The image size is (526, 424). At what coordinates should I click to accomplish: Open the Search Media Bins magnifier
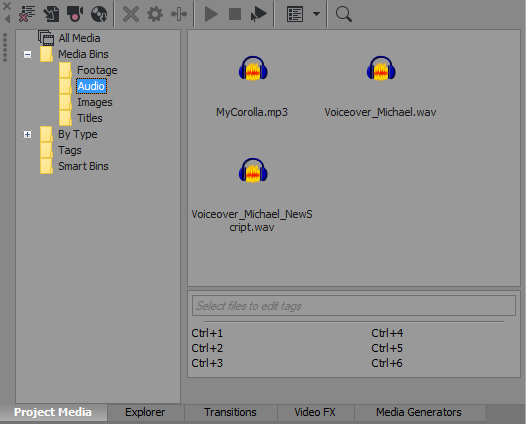tap(344, 14)
